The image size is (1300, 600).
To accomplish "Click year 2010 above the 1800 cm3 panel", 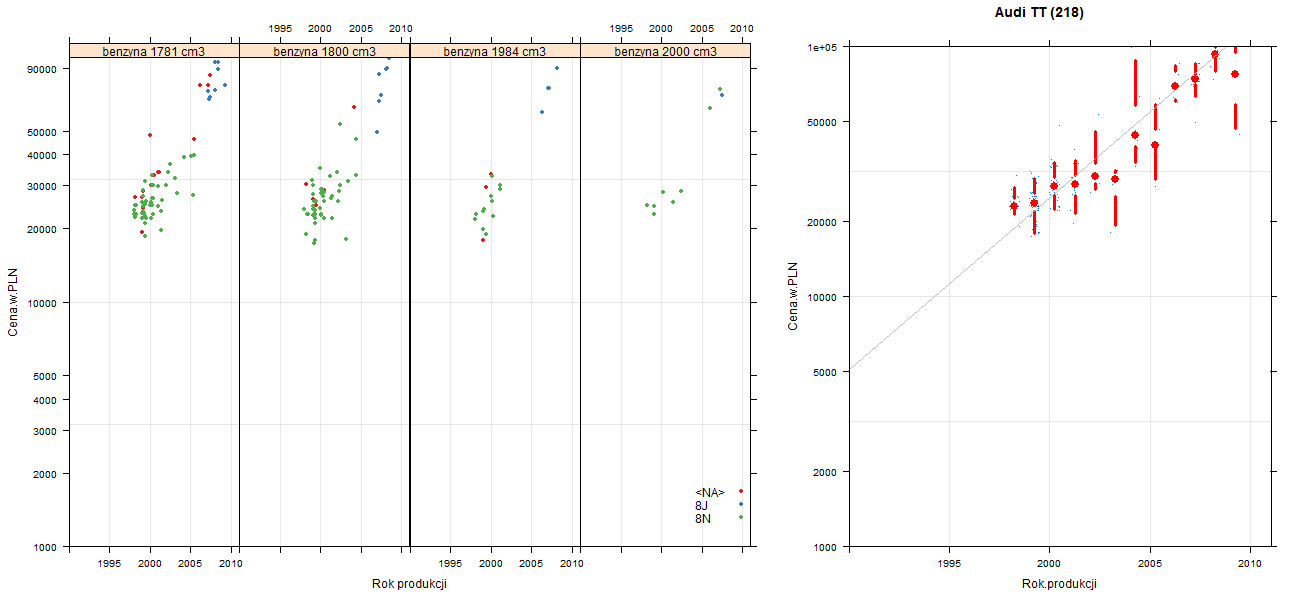I will click(x=401, y=29).
